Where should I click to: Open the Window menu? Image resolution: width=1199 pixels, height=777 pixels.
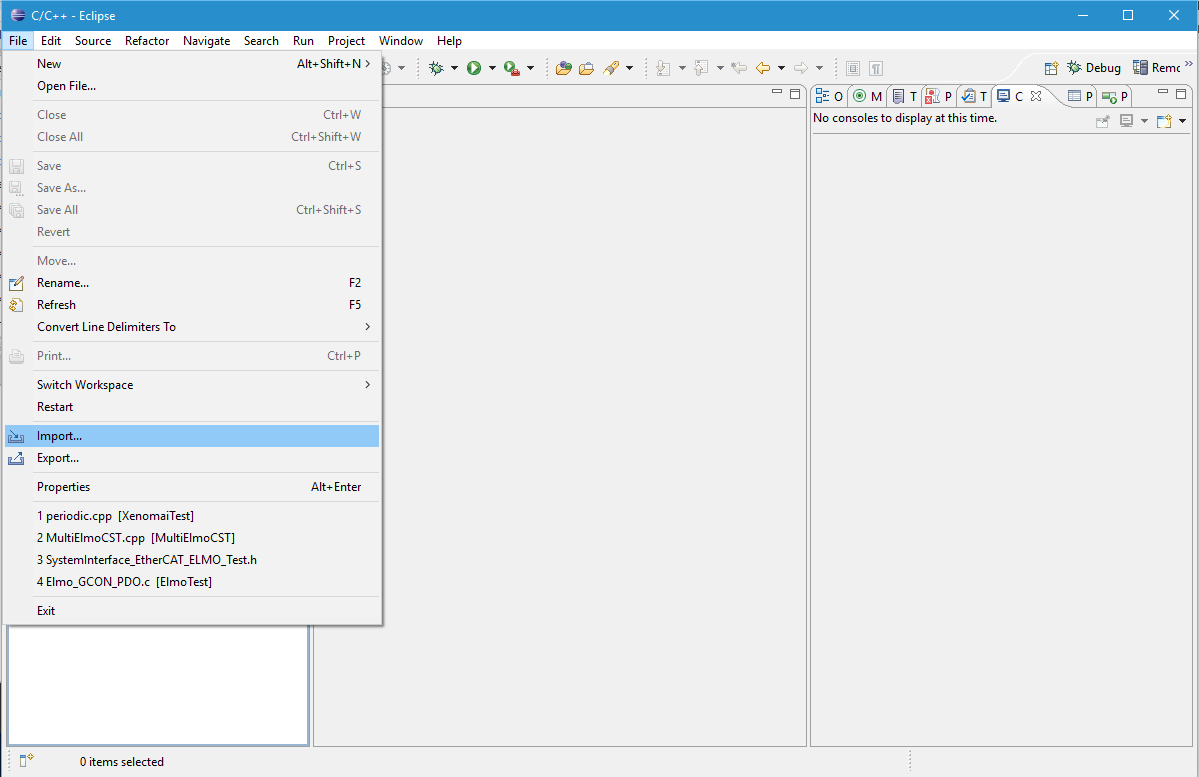(x=401, y=41)
